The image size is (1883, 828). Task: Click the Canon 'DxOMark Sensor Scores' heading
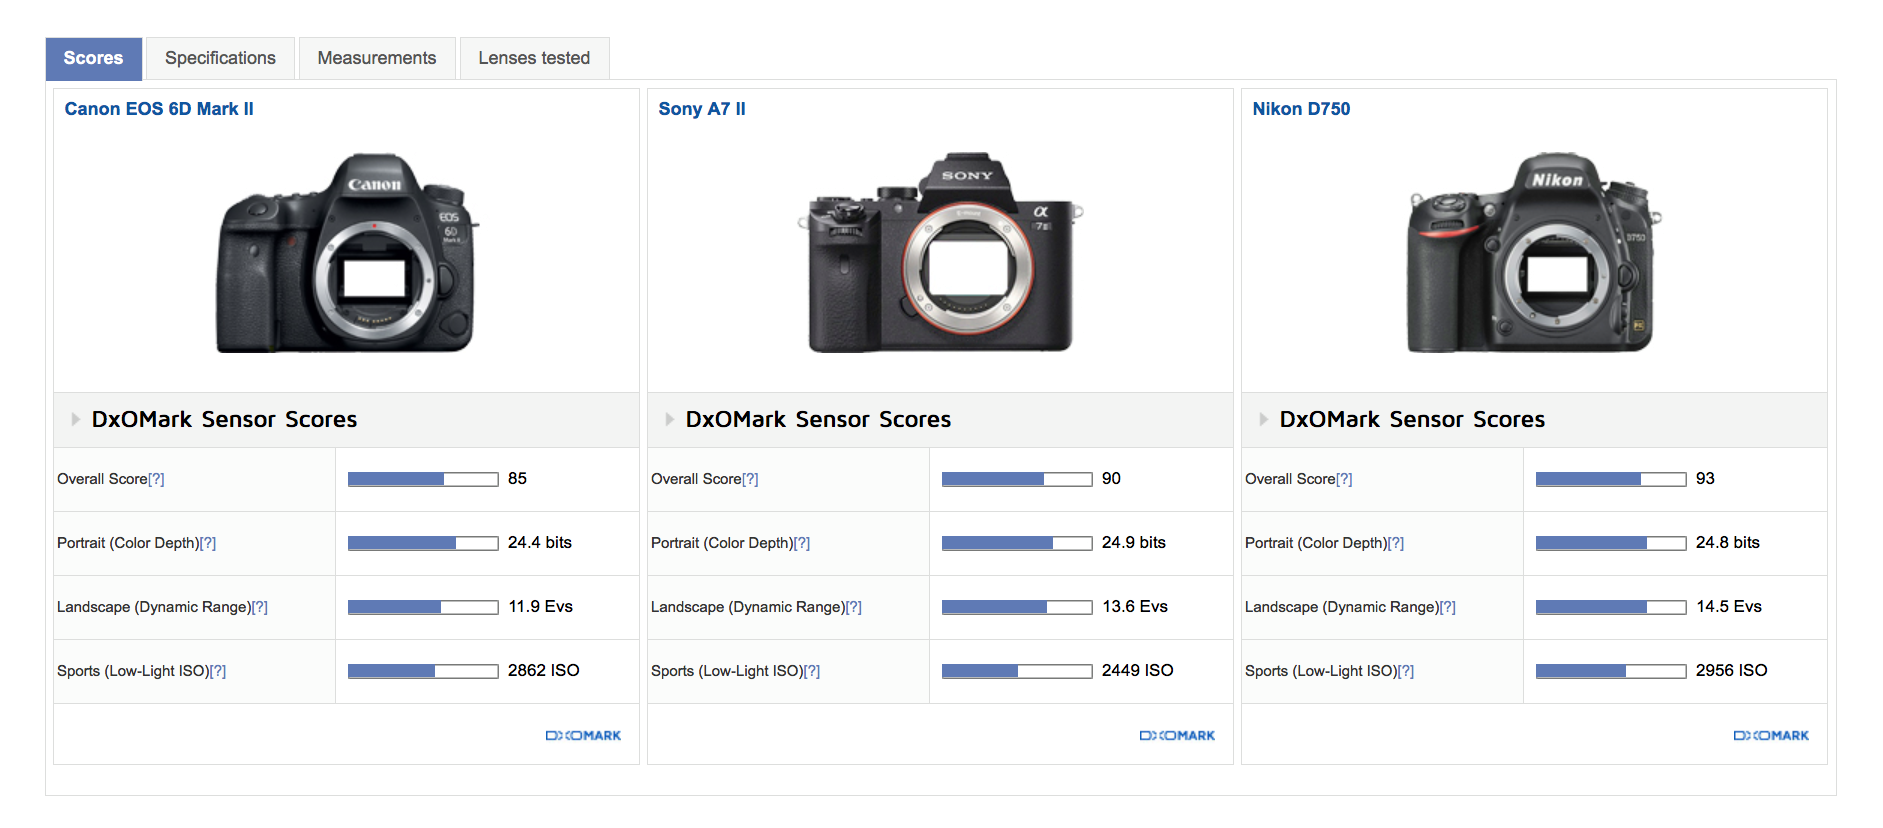pos(224,419)
